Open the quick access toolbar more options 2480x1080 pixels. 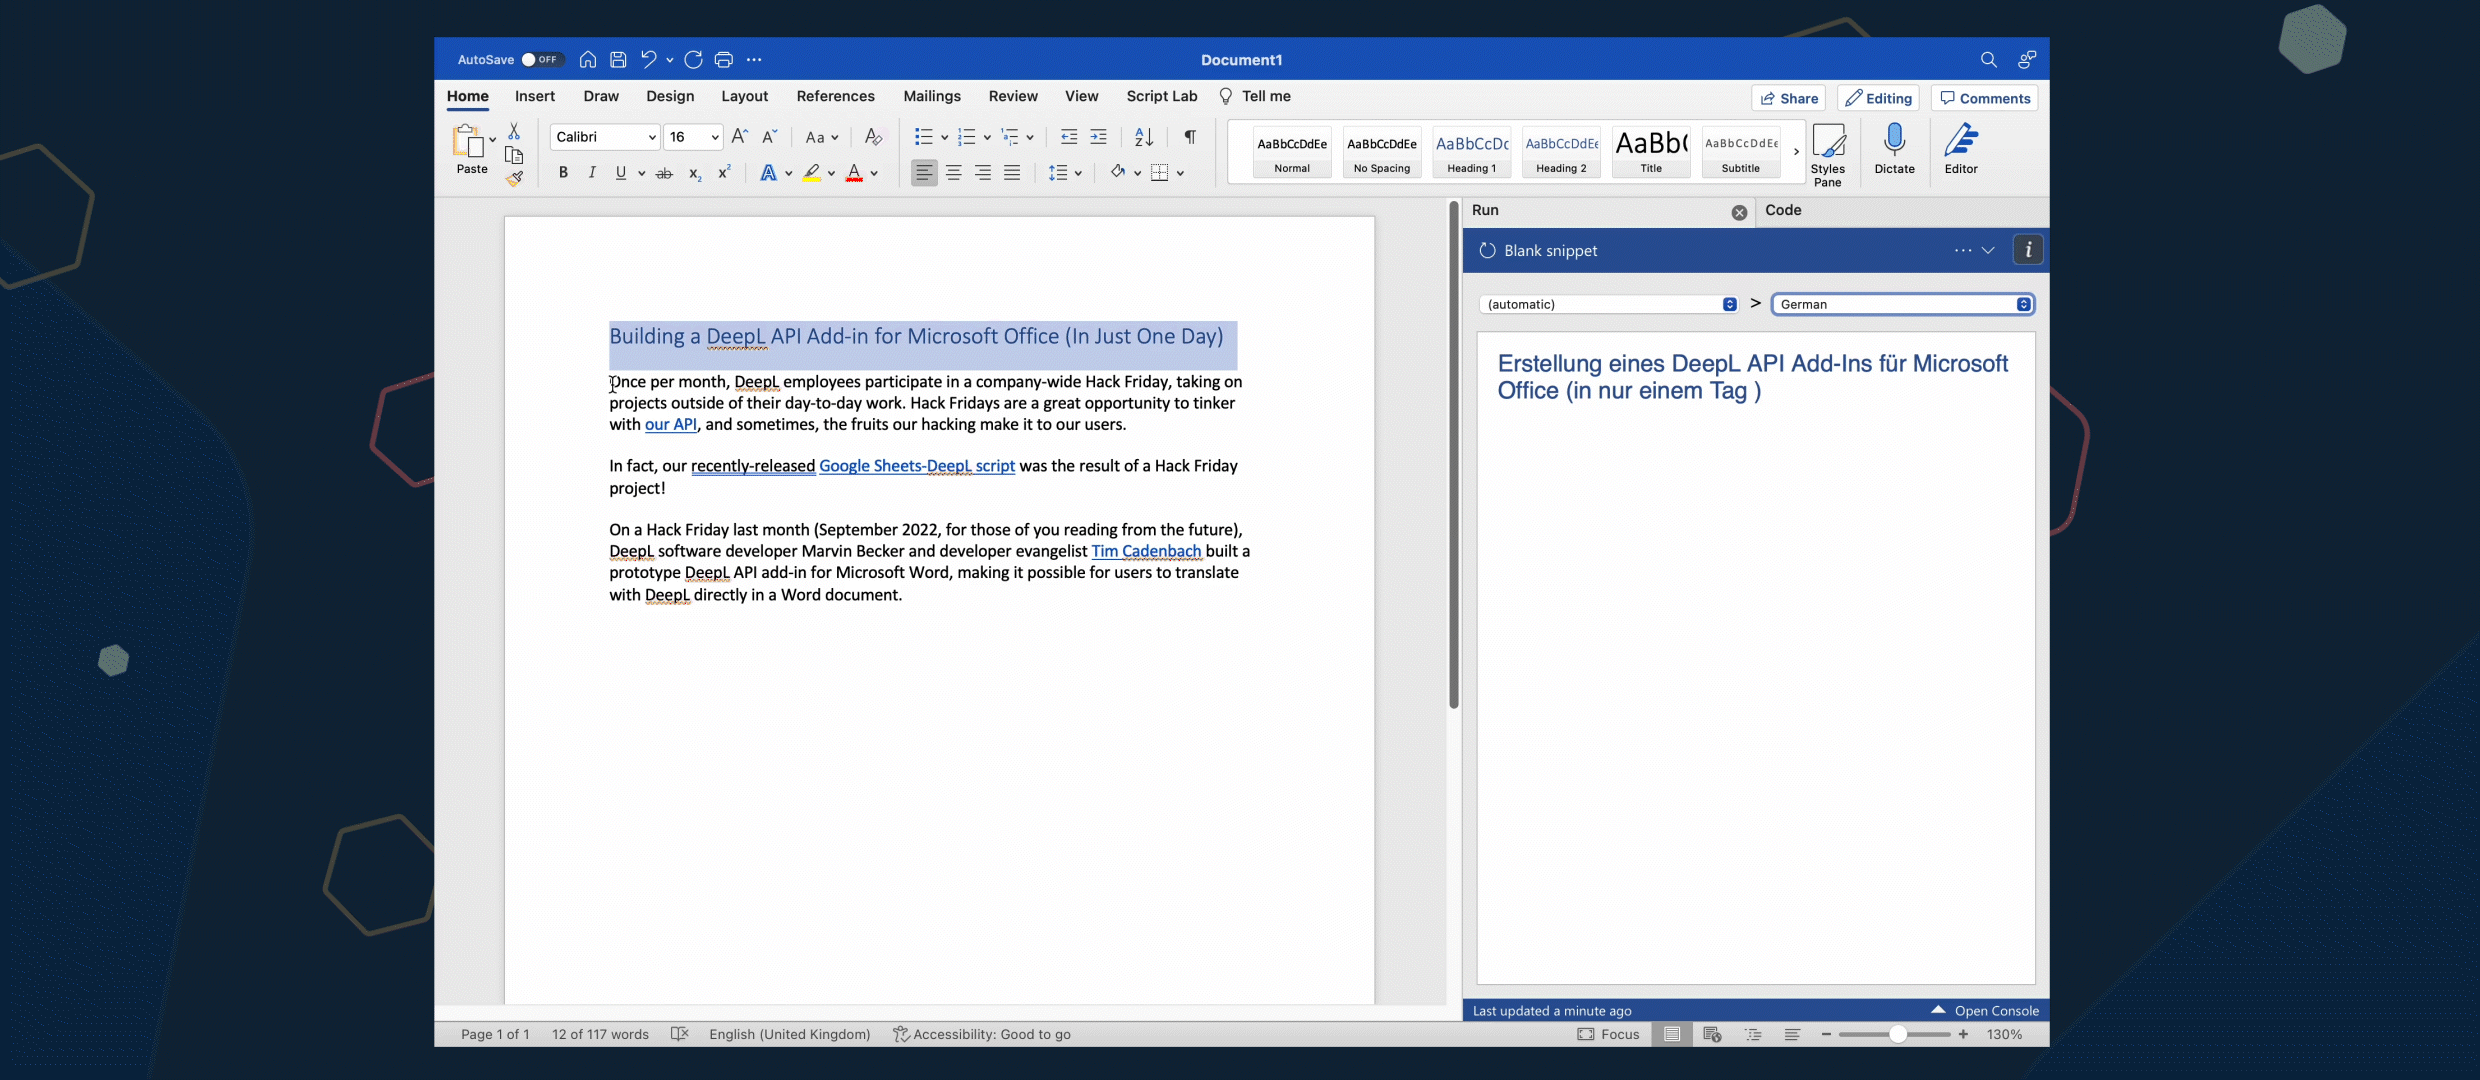[x=754, y=60]
